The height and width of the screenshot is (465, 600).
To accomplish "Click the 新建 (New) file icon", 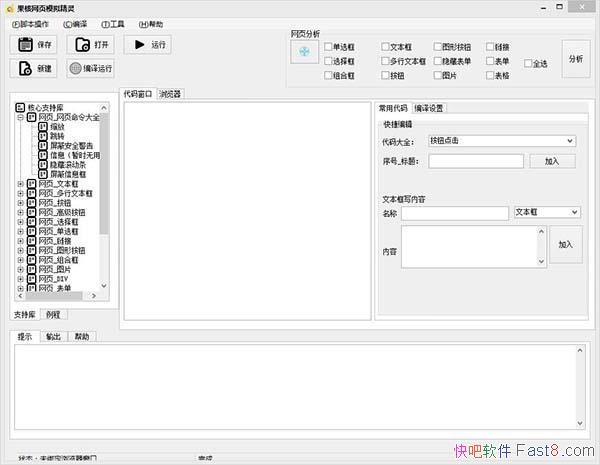I will (24, 69).
